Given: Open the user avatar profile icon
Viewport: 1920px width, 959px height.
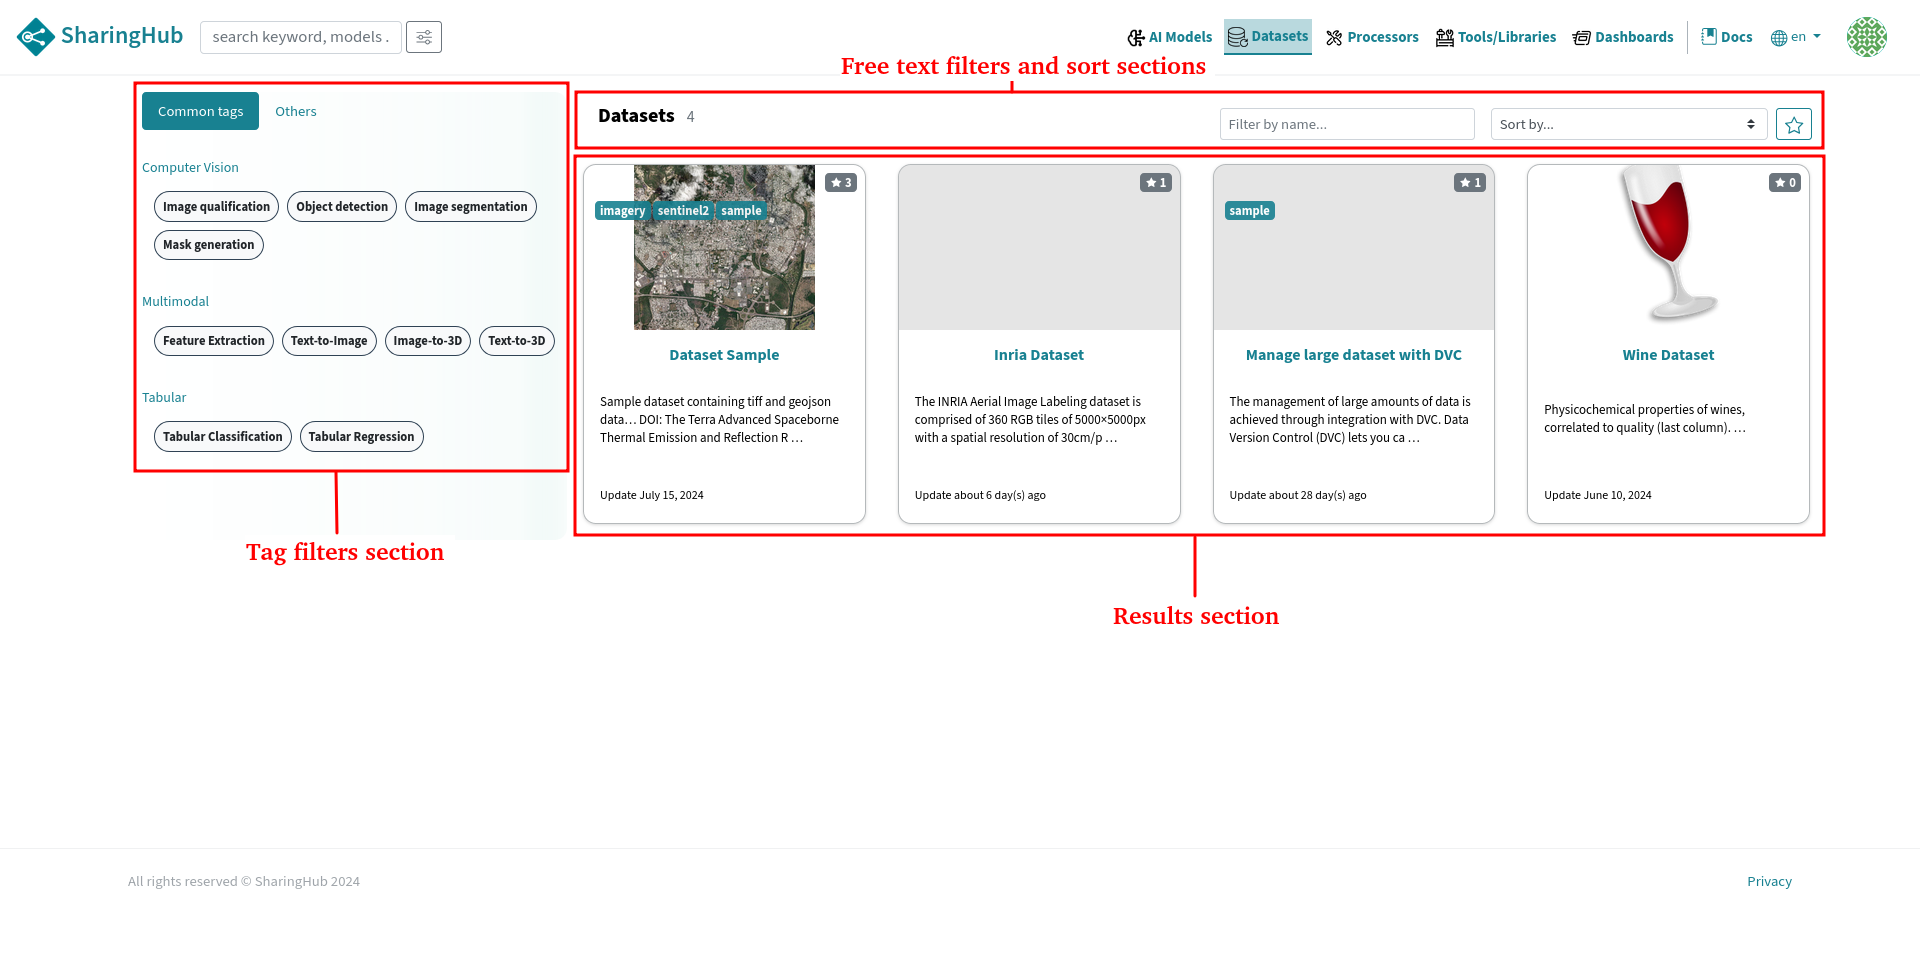Looking at the screenshot, I should coord(1866,37).
